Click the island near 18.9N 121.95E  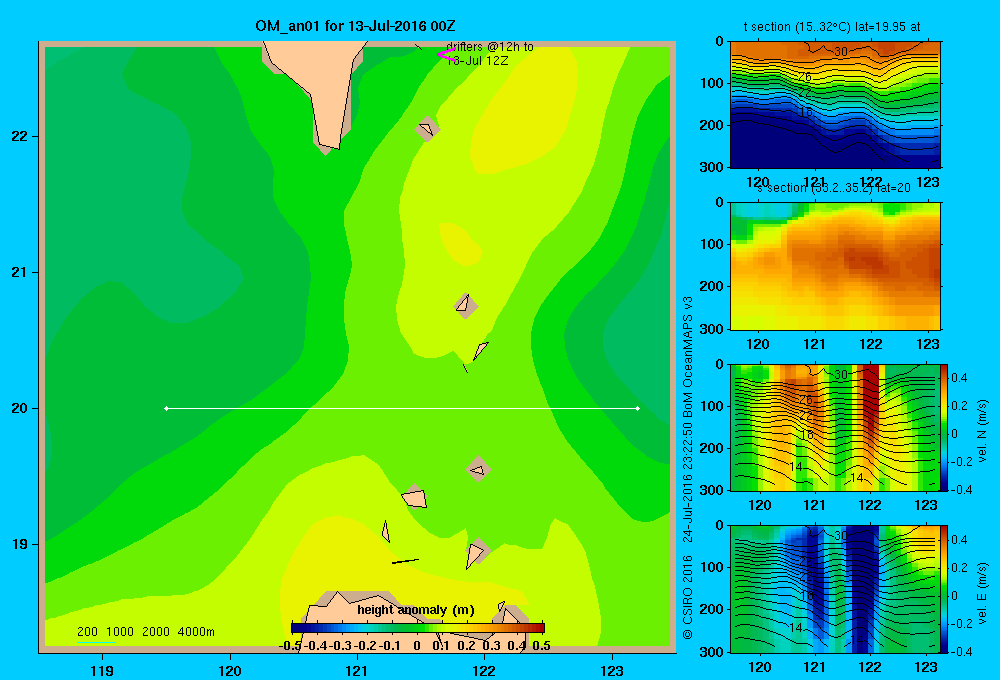pos(476,553)
